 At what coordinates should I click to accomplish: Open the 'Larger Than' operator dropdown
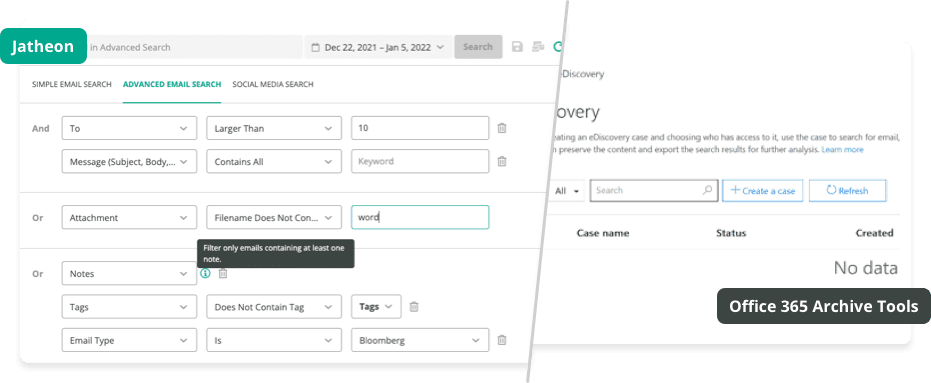tap(274, 128)
